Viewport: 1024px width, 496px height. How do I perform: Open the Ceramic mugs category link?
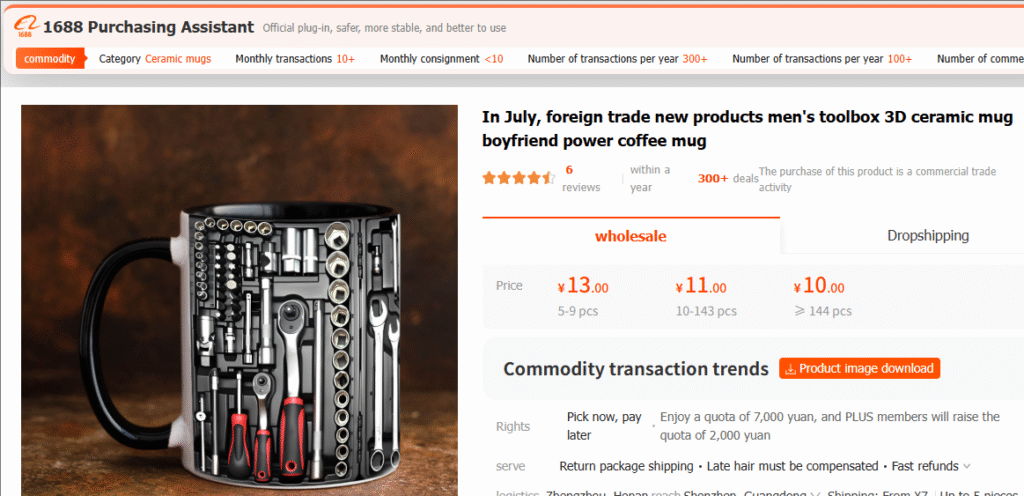coord(178,59)
